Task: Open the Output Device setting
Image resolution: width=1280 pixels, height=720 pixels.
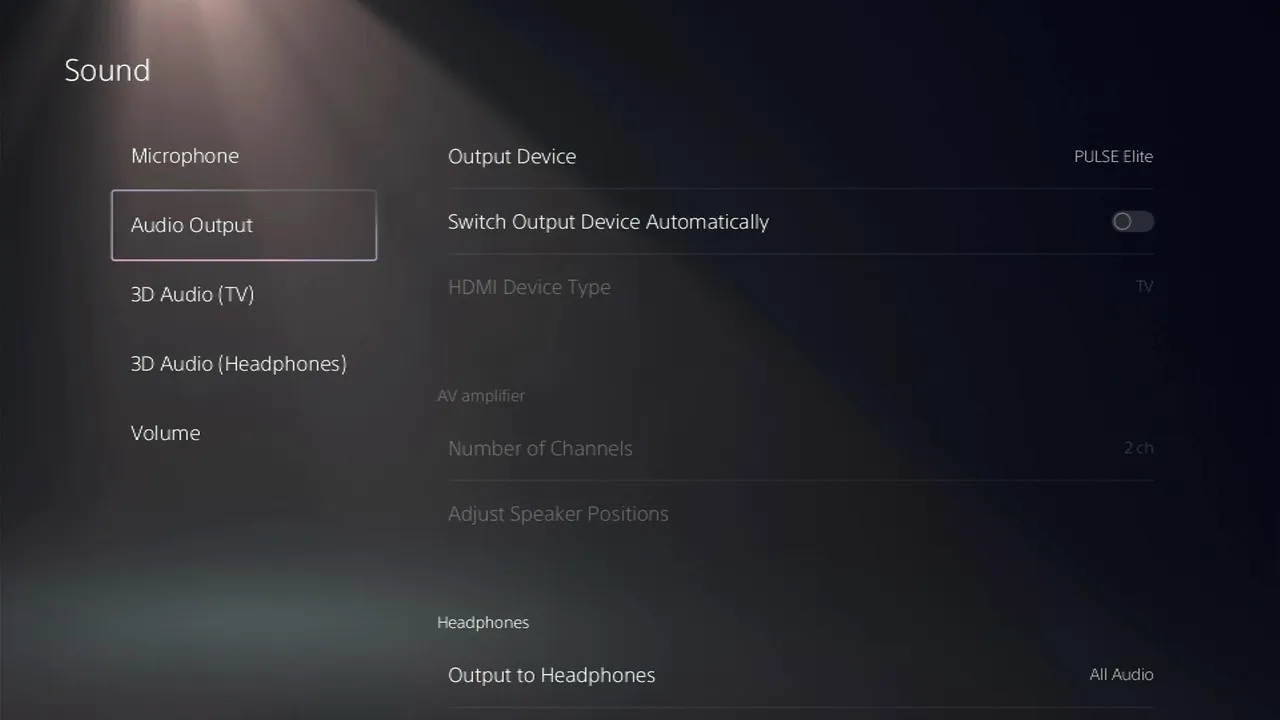Action: [x=800, y=156]
